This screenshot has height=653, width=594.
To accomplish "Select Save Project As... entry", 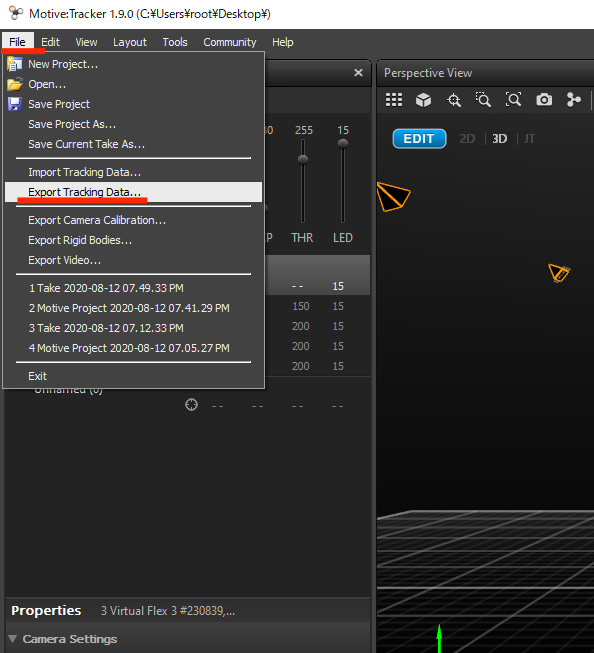I will [x=133, y=124].
